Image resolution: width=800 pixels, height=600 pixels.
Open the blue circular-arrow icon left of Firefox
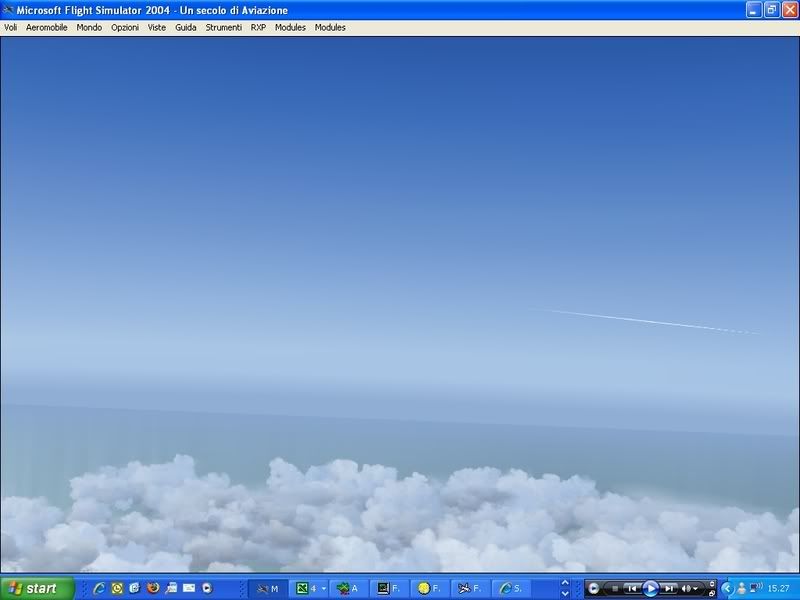click(x=135, y=588)
